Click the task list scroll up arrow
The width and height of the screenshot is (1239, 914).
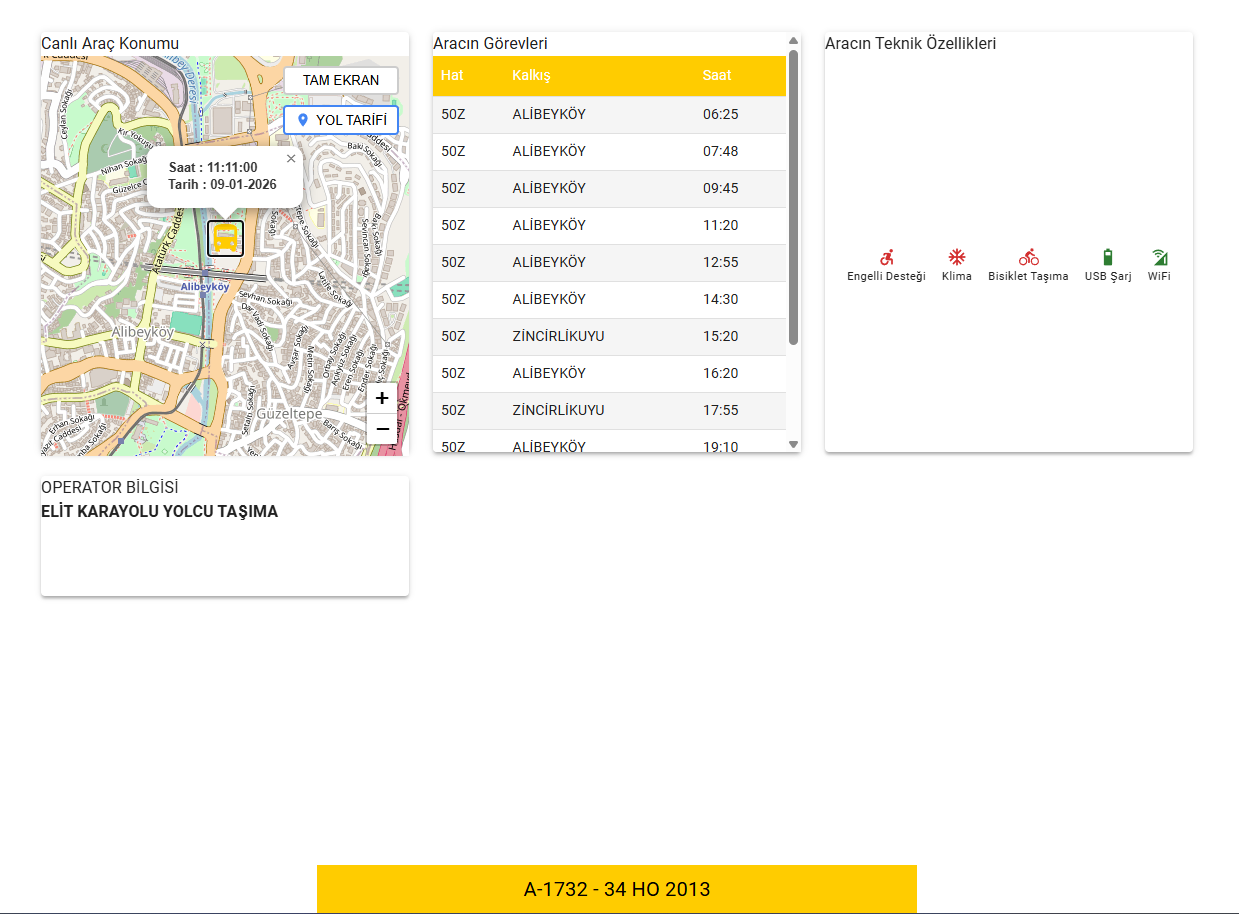point(794,41)
